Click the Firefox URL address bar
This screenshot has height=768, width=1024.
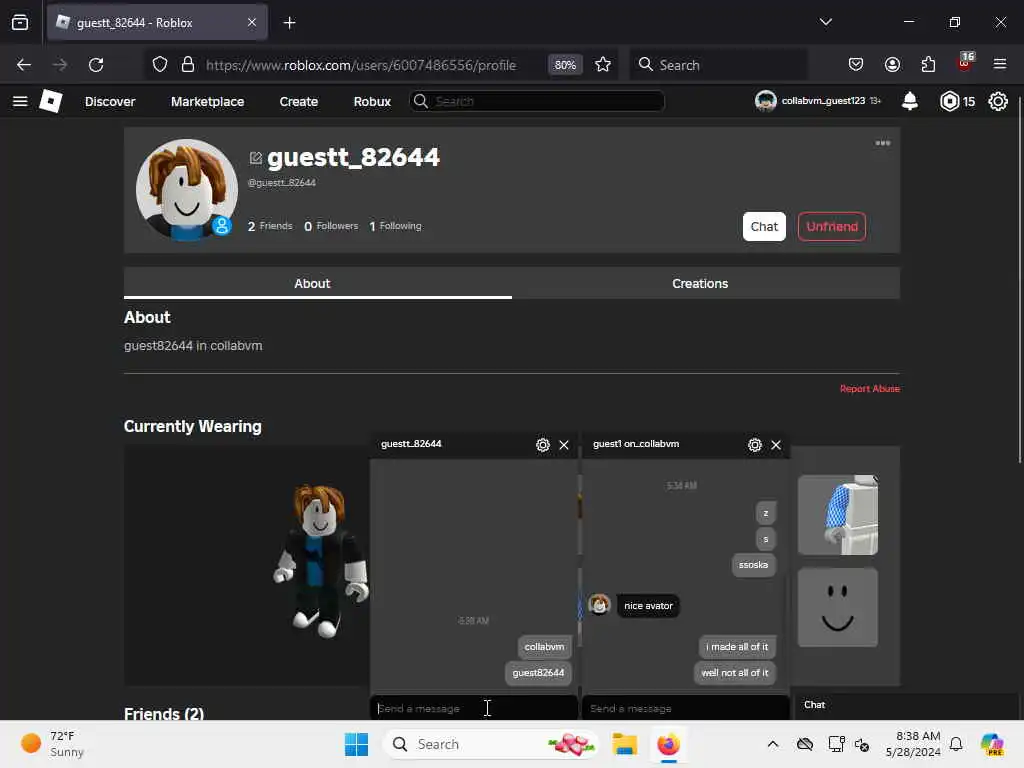(360, 65)
